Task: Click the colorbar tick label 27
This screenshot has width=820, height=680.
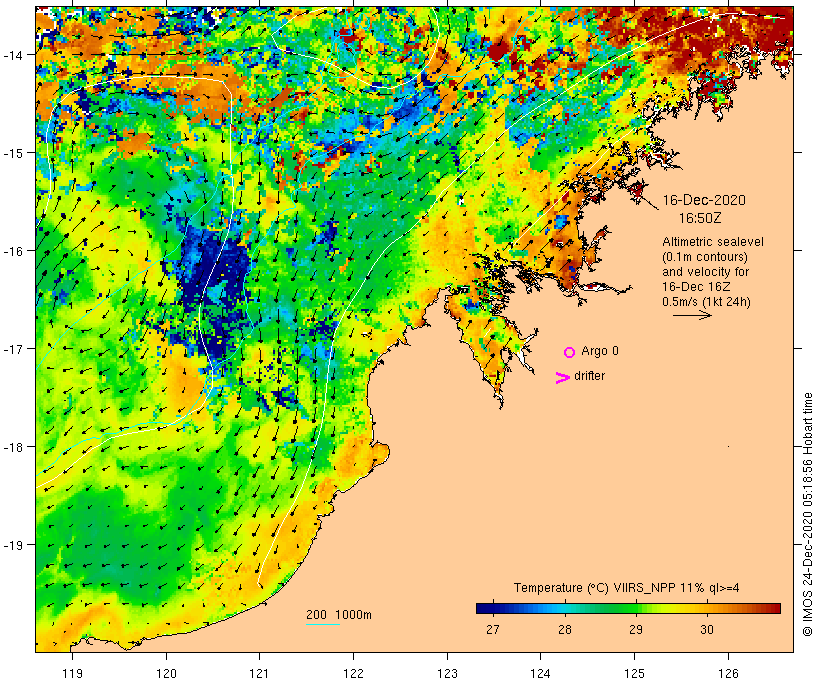Action: point(493,629)
